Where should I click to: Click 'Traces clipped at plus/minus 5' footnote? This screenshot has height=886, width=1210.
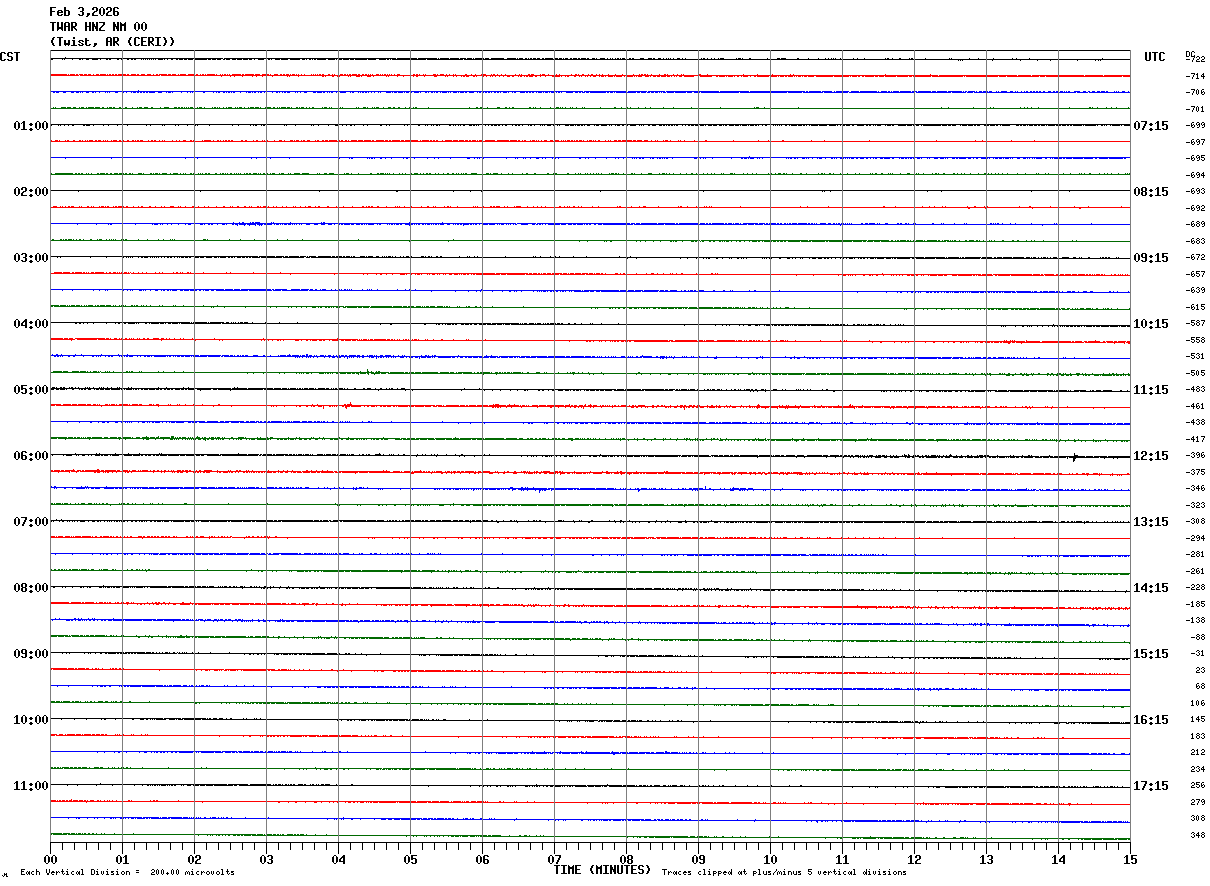pyautogui.click(x=784, y=872)
